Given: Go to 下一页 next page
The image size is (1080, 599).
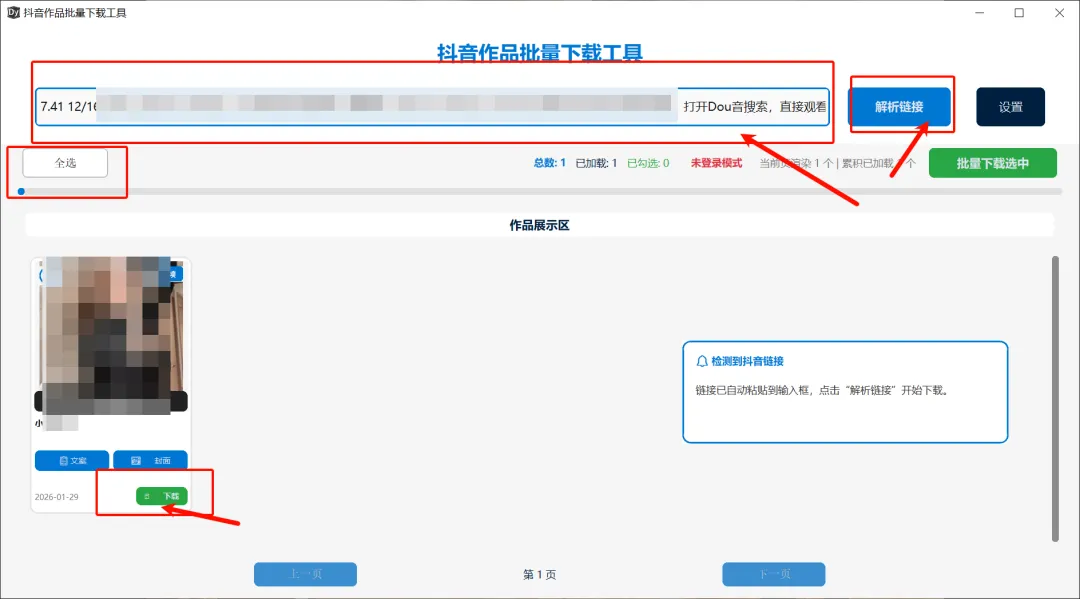Looking at the screenshot, I should click(773, 574).
